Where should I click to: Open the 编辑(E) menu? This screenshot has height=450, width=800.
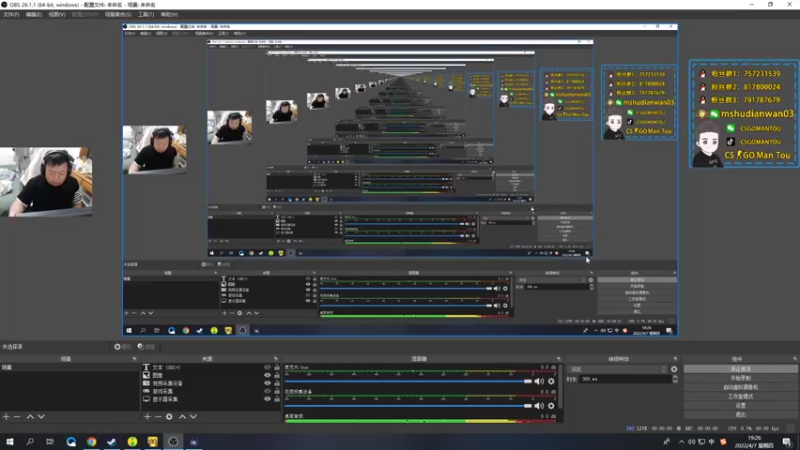coord(34,14)
